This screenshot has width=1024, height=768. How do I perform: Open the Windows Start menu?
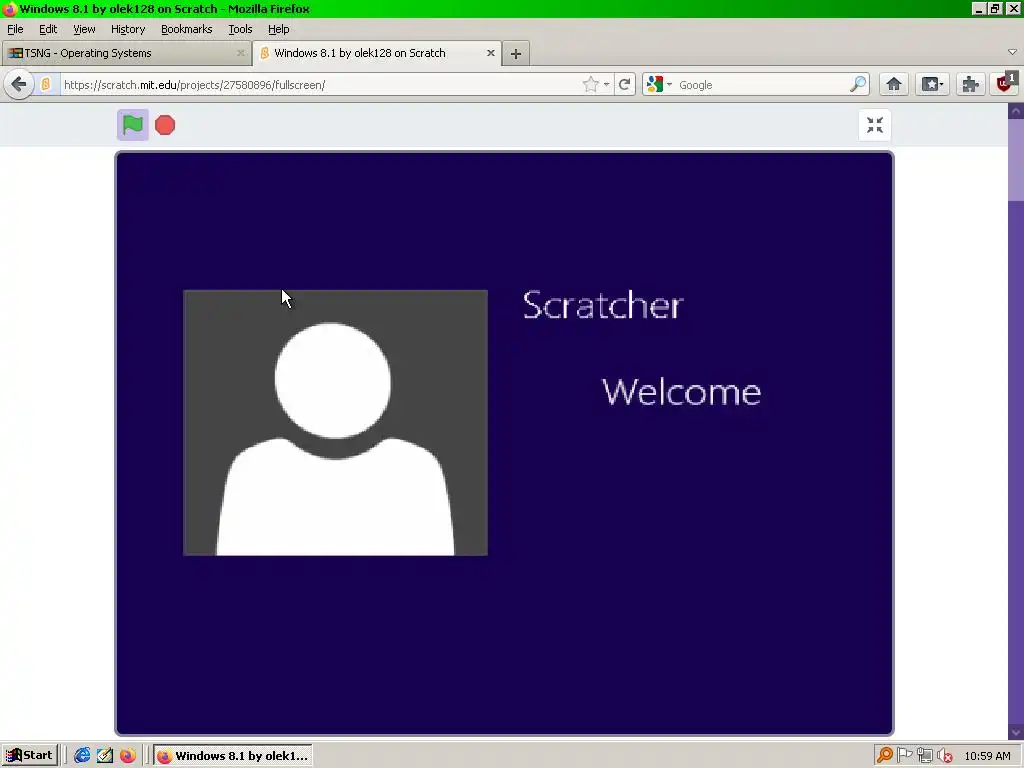coord(29,756)
